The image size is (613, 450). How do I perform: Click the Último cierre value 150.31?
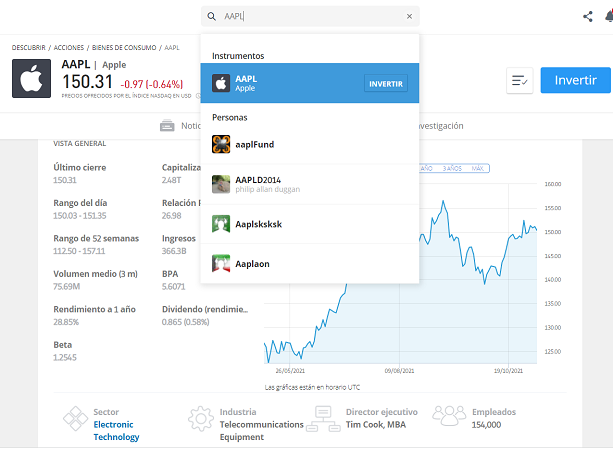pos(65,180)
